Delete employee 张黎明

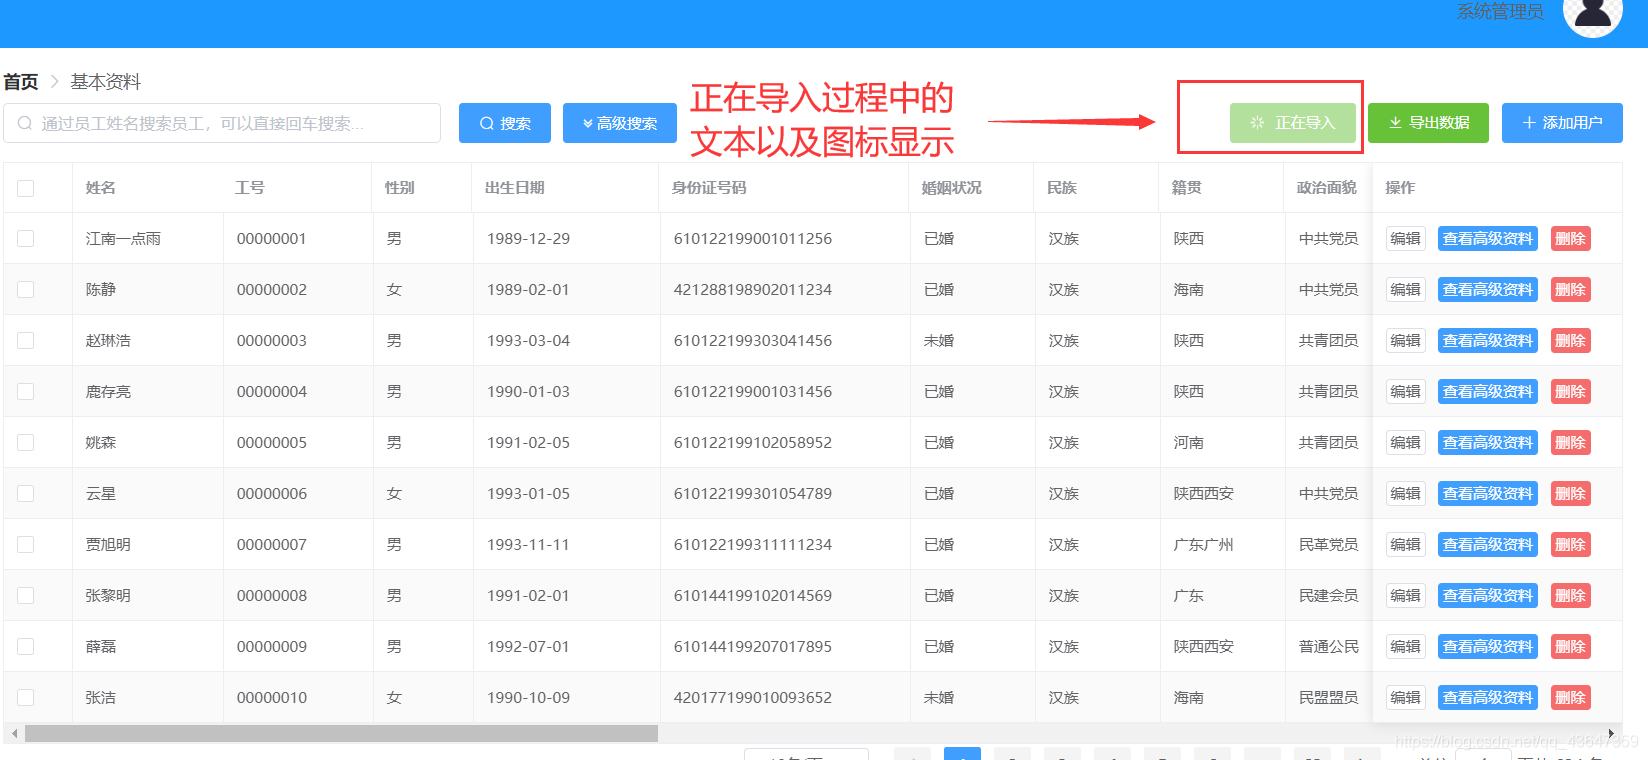(x=1570, y=595)
